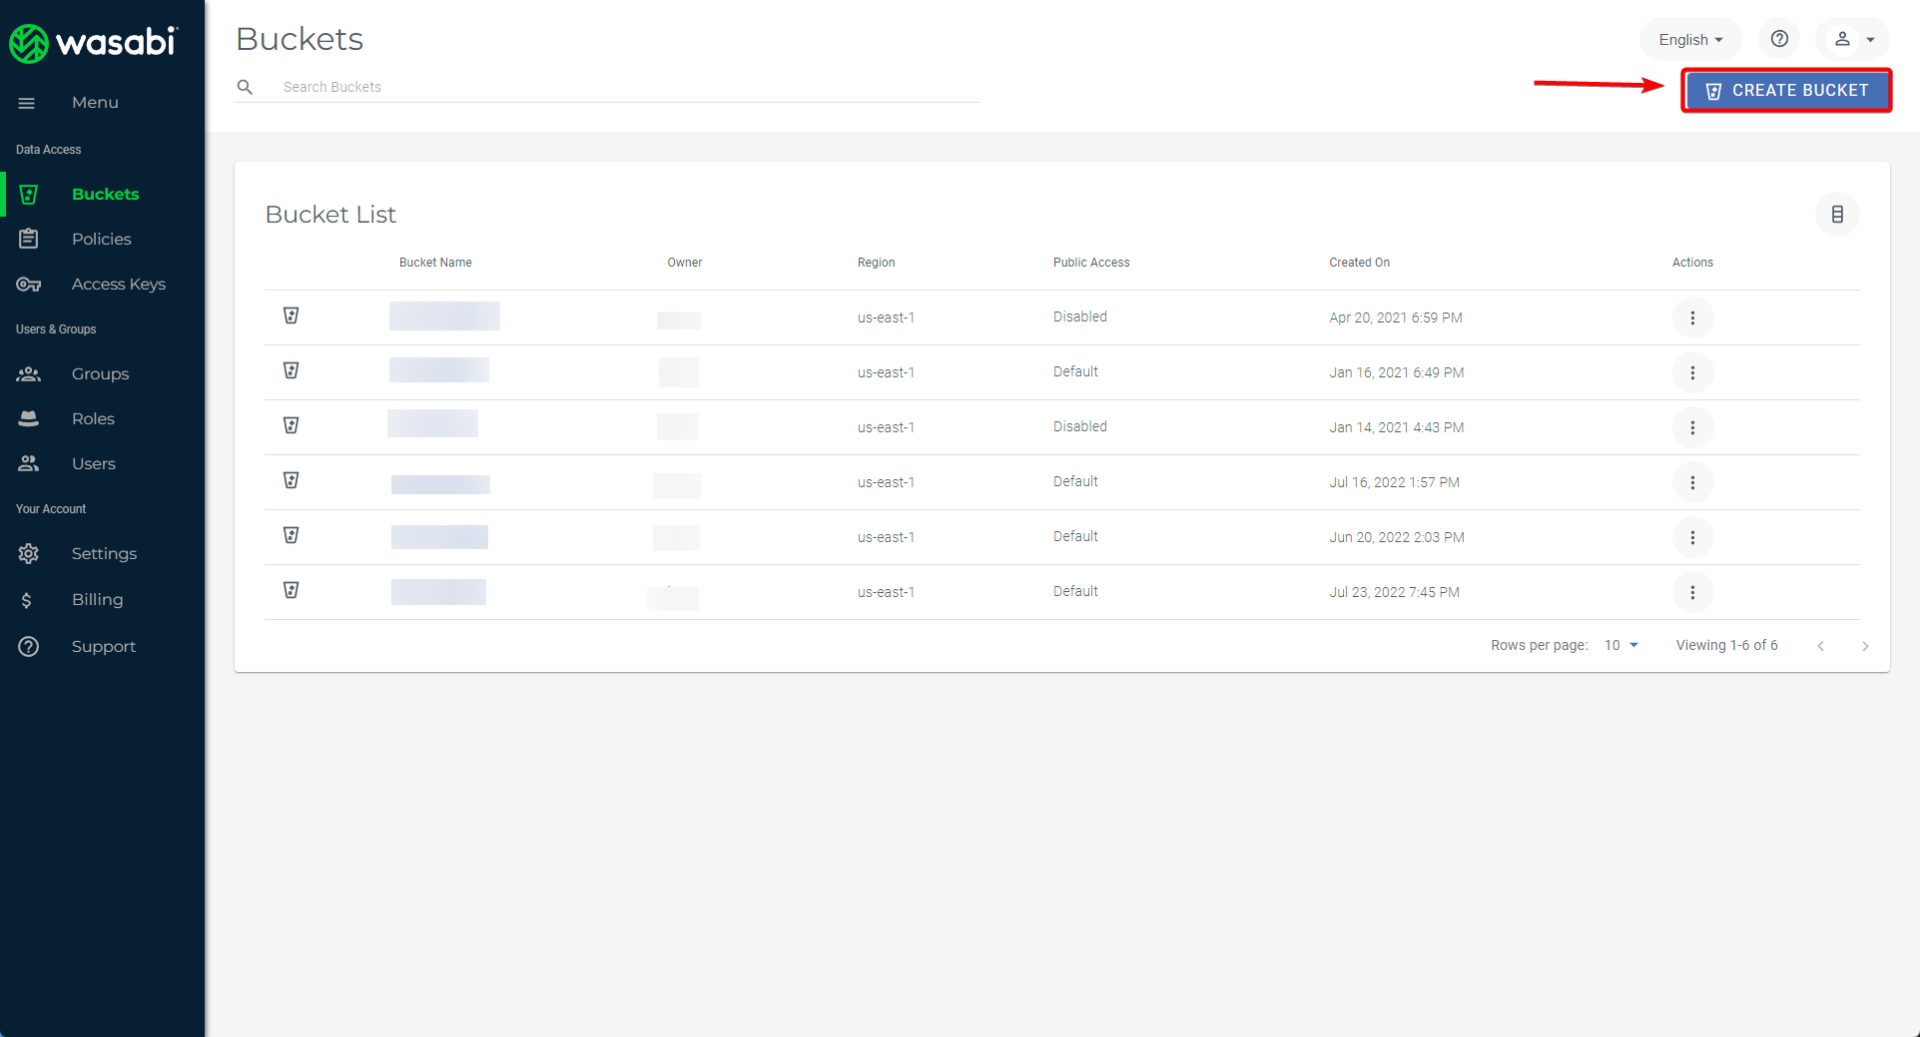The width and height of the screenshot is (1920, 1037).
Task: Open the help question mark icon
Action: (1779, 39)
